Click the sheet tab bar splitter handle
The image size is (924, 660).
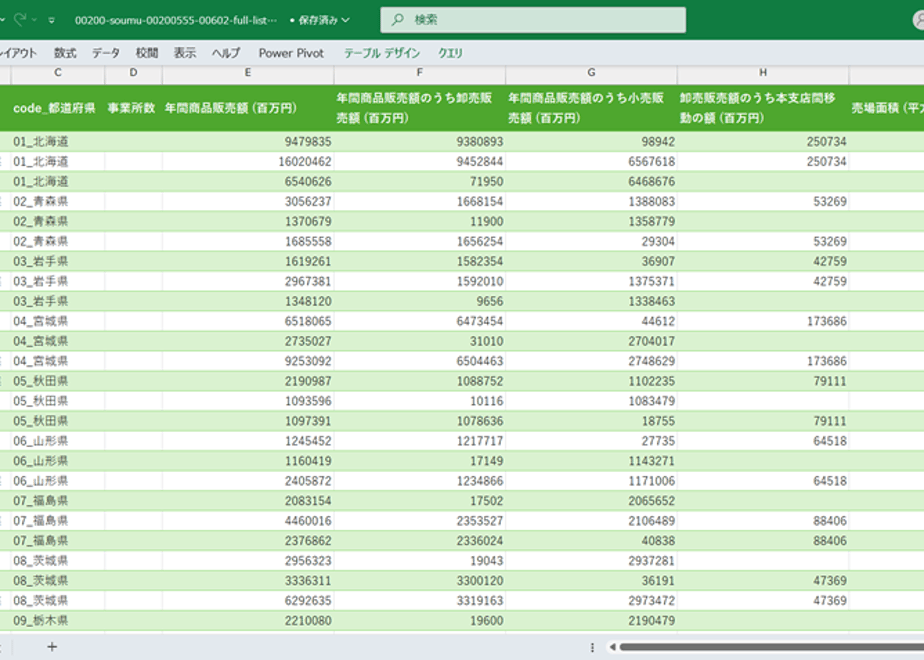click(x=592, y=647)
